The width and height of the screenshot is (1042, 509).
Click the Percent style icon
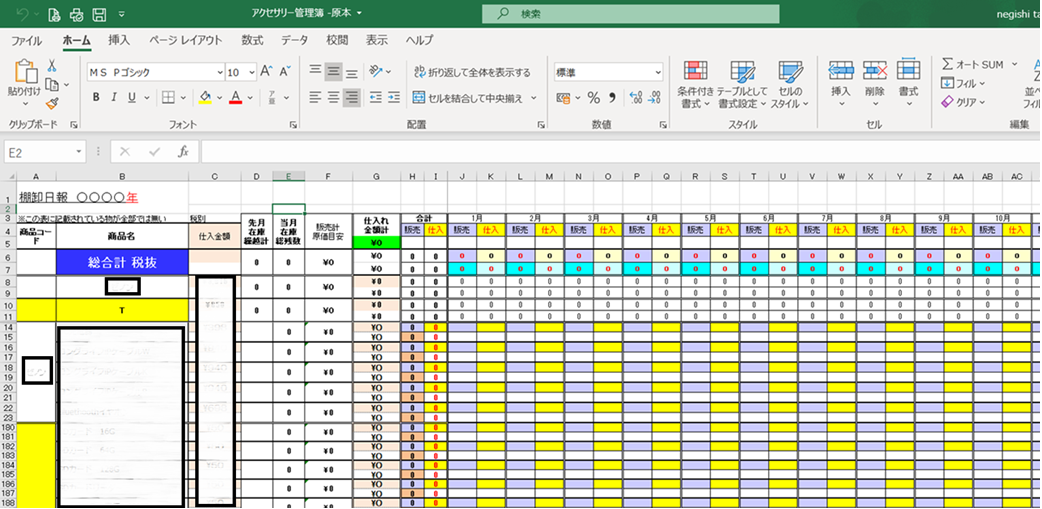593,98
